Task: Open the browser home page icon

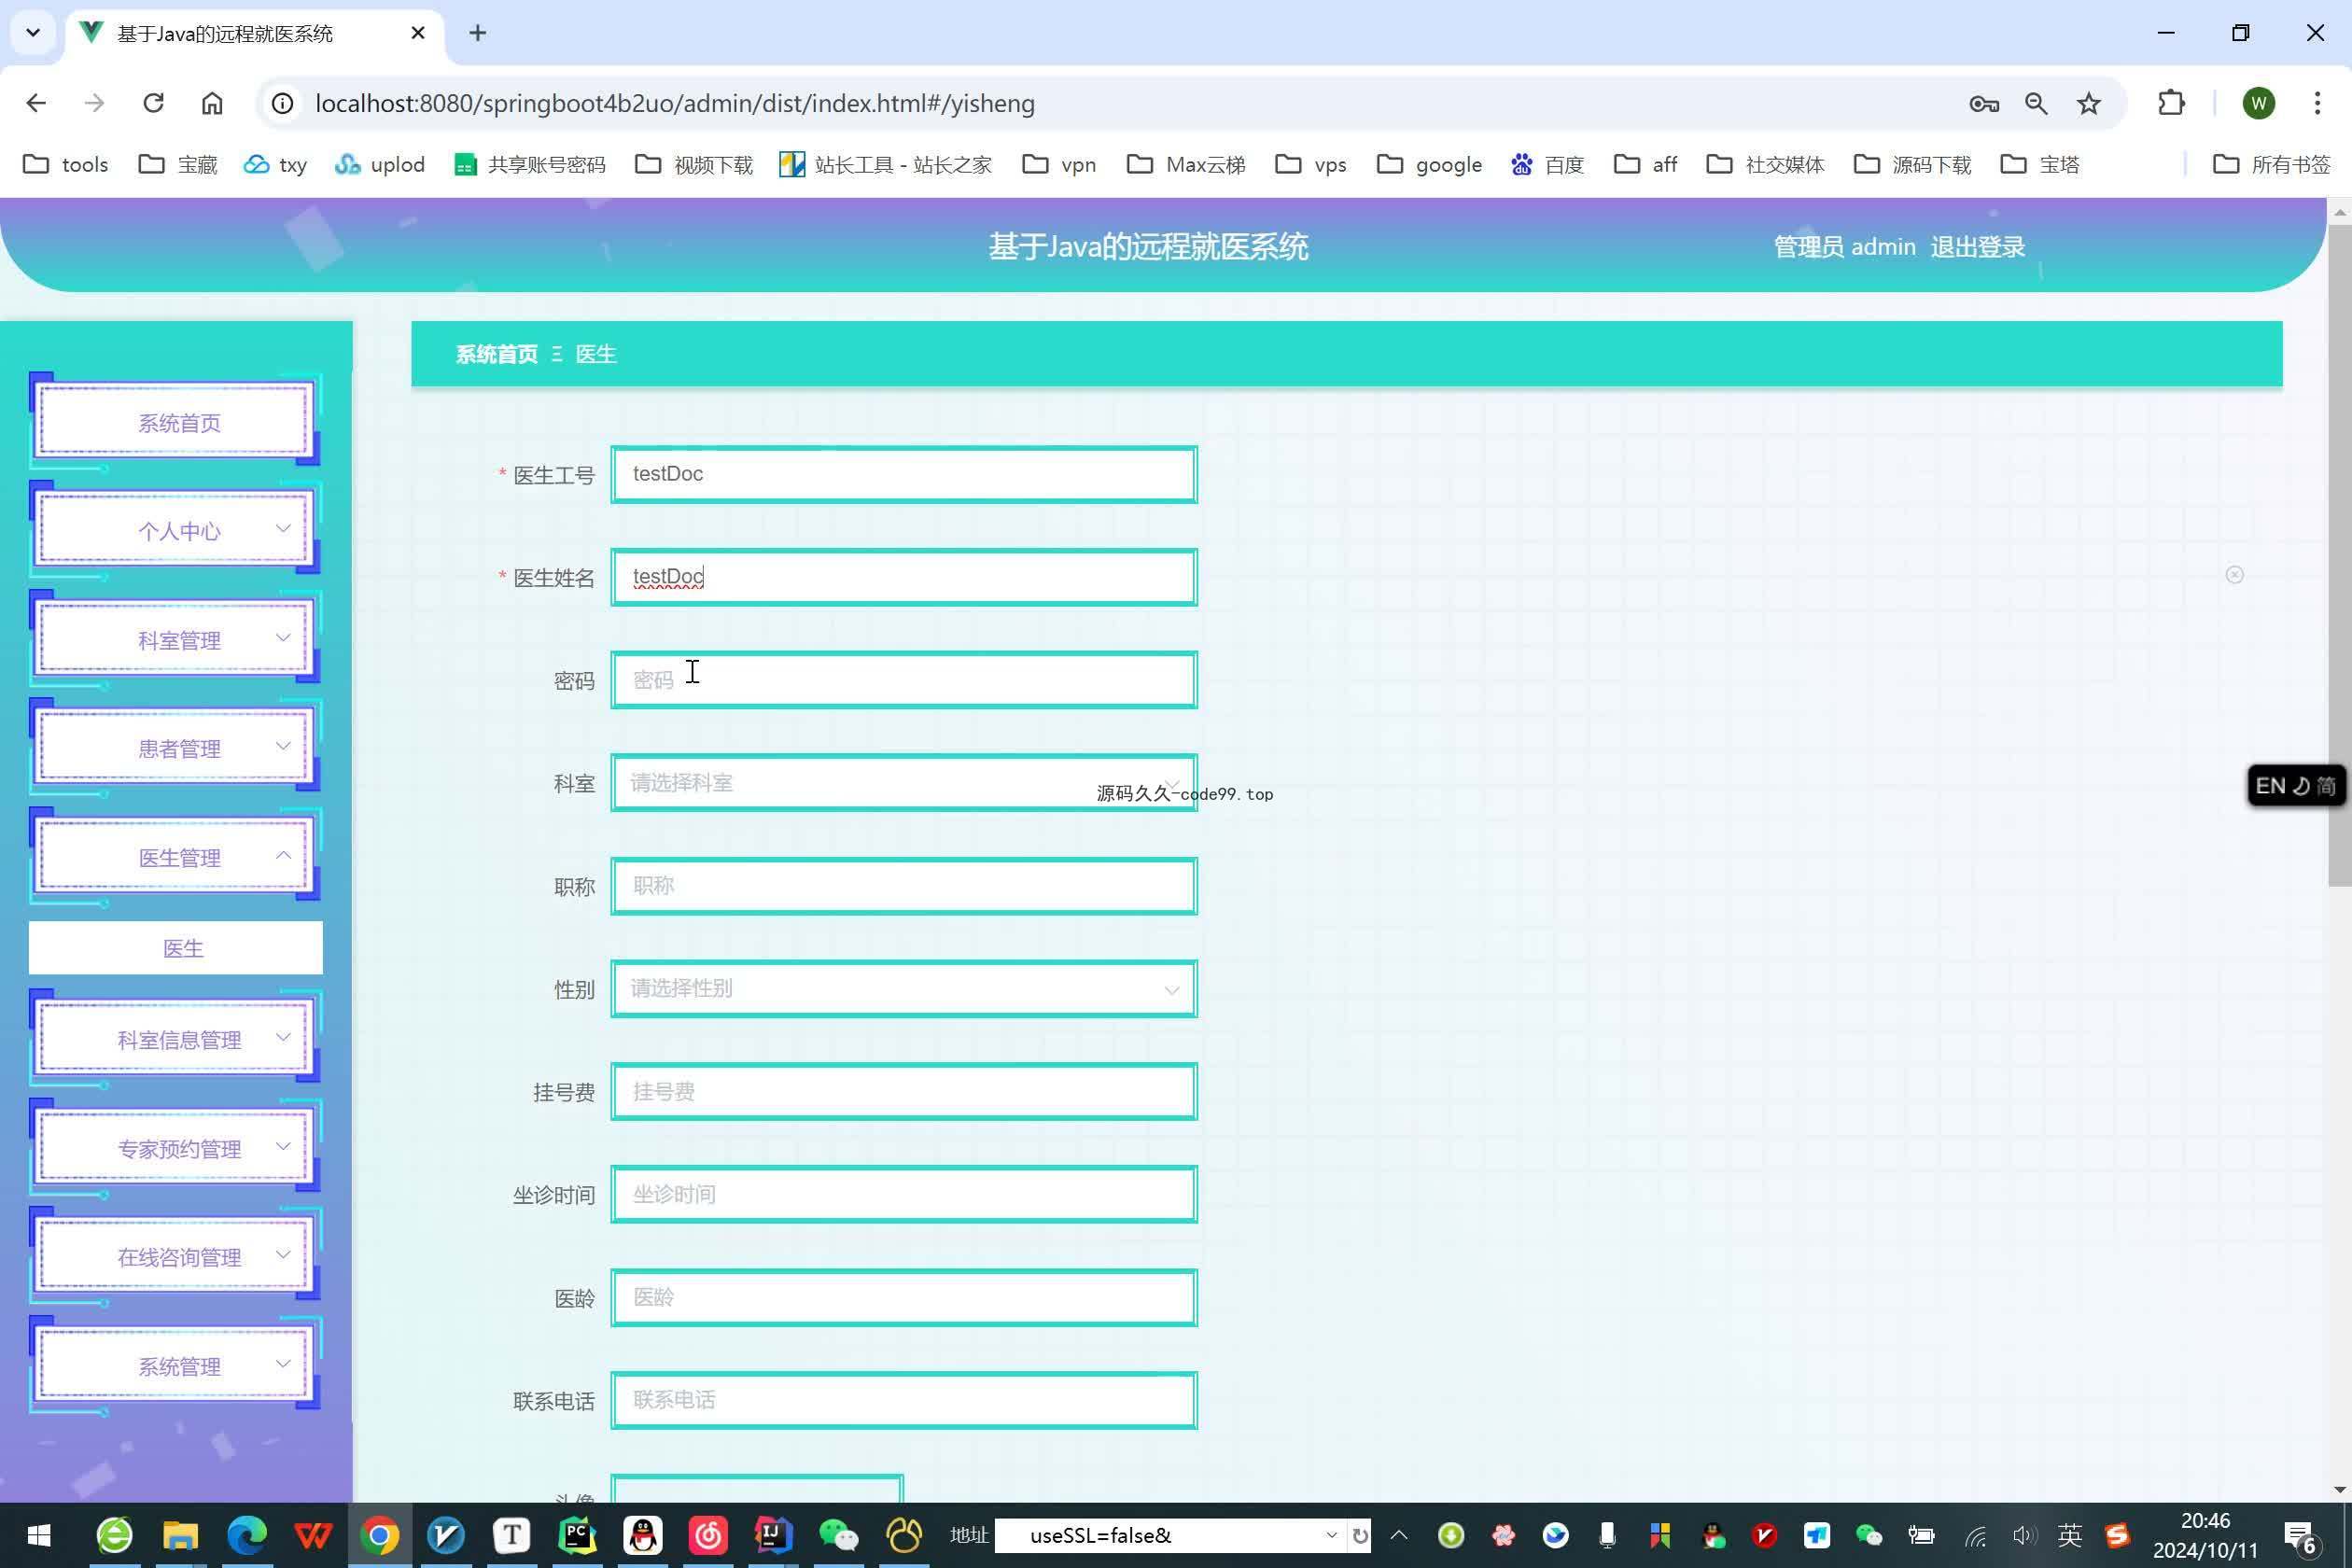Action: tap(212, 103)
